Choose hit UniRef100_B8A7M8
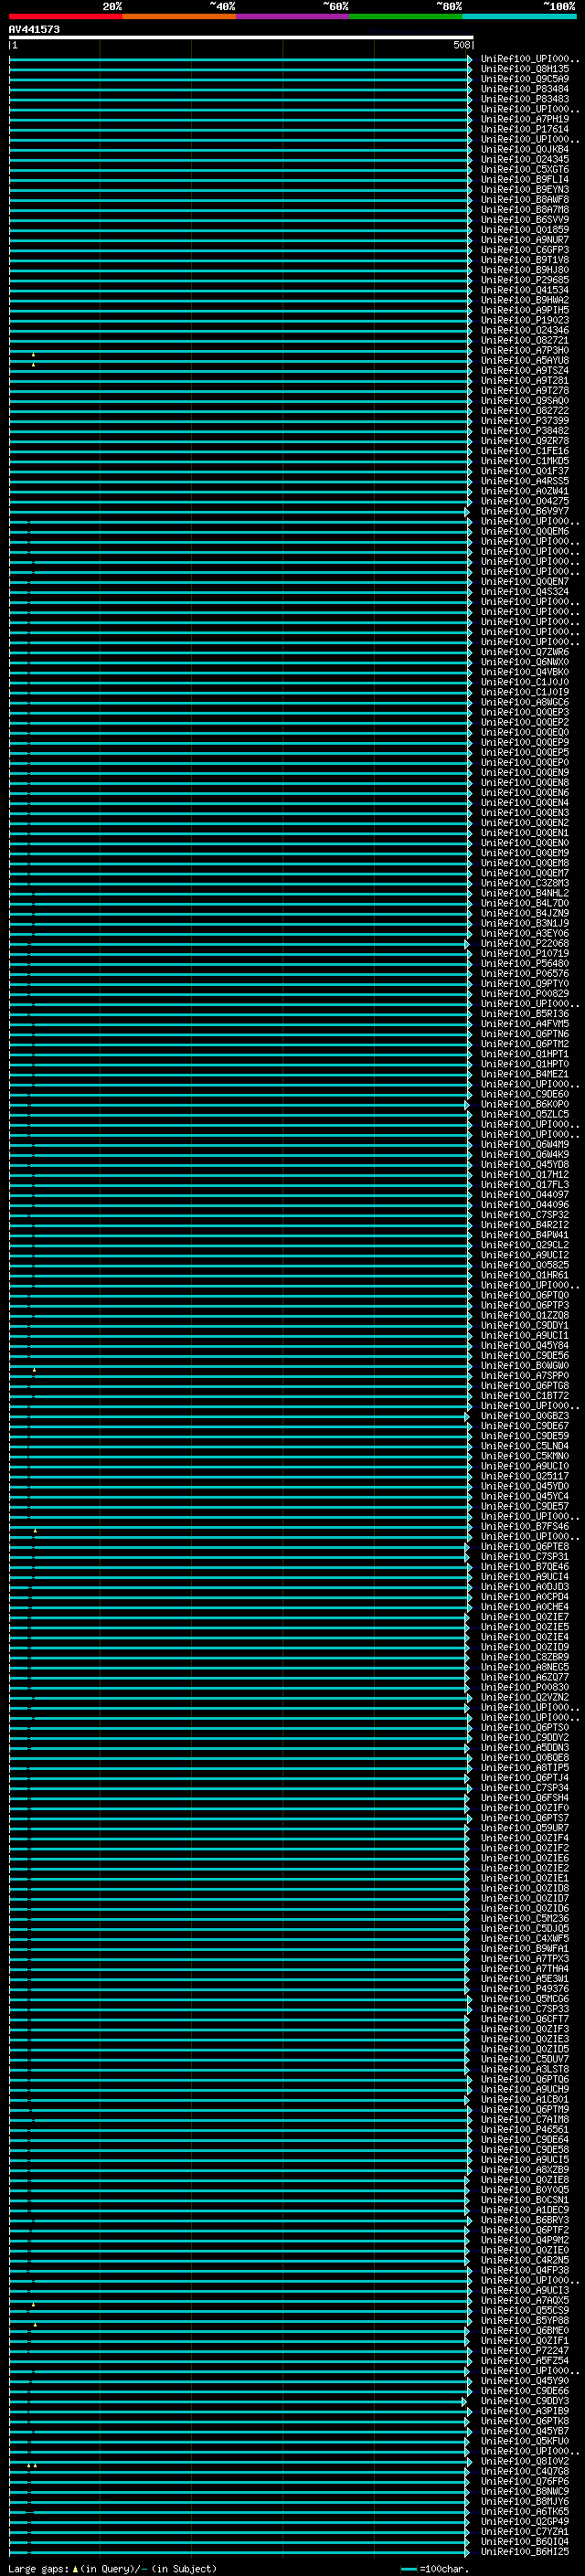 click(525, 209)
